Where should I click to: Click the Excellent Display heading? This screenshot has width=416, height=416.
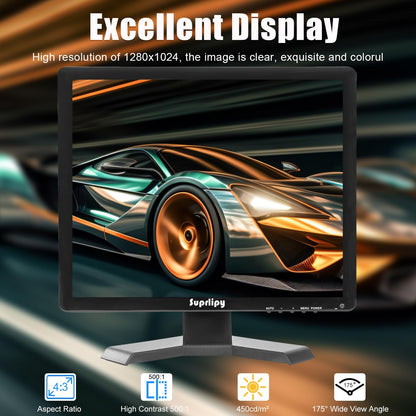coord(214,27)
